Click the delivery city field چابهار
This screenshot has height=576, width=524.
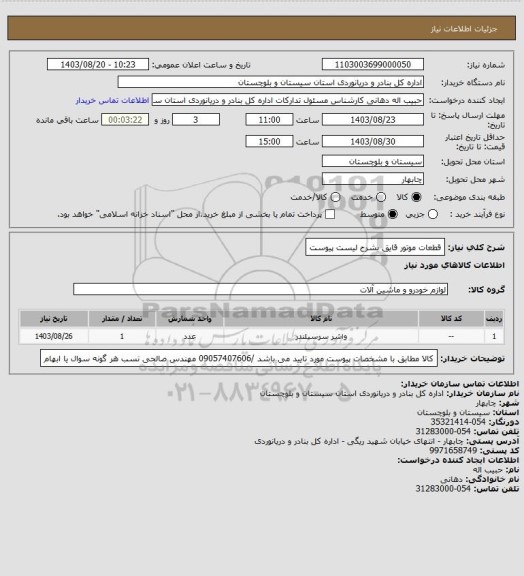pyautogui.click(x=373, y=179)
